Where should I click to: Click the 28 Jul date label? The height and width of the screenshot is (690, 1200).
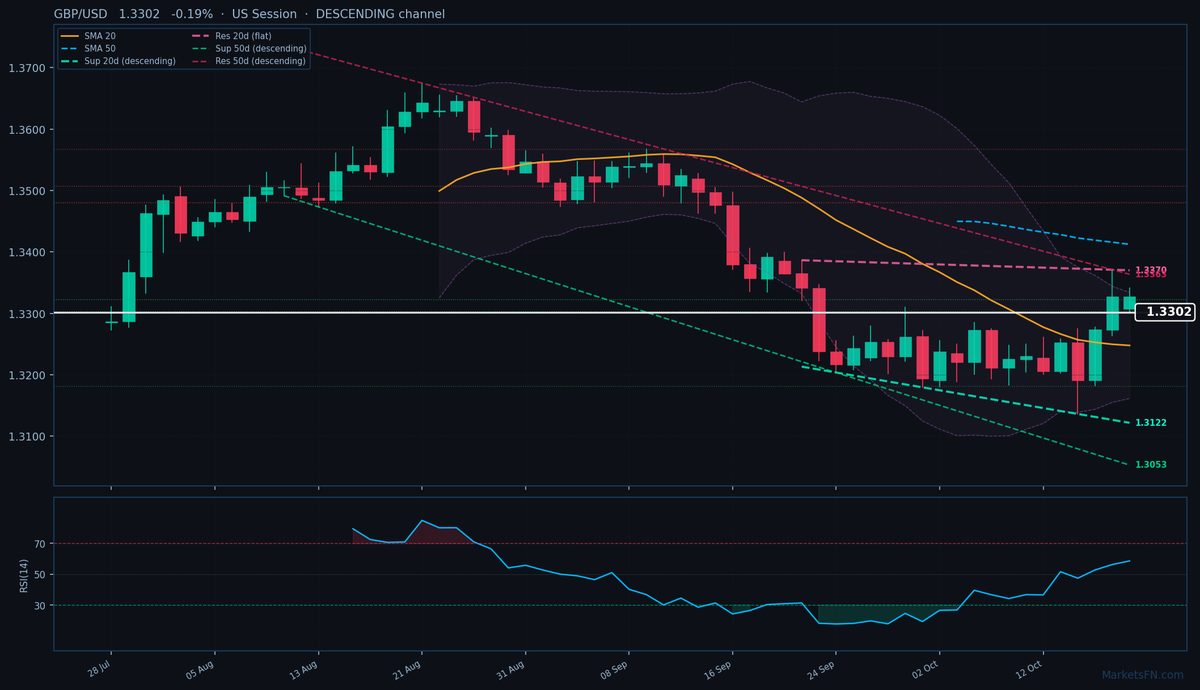(x=99, y=669)
